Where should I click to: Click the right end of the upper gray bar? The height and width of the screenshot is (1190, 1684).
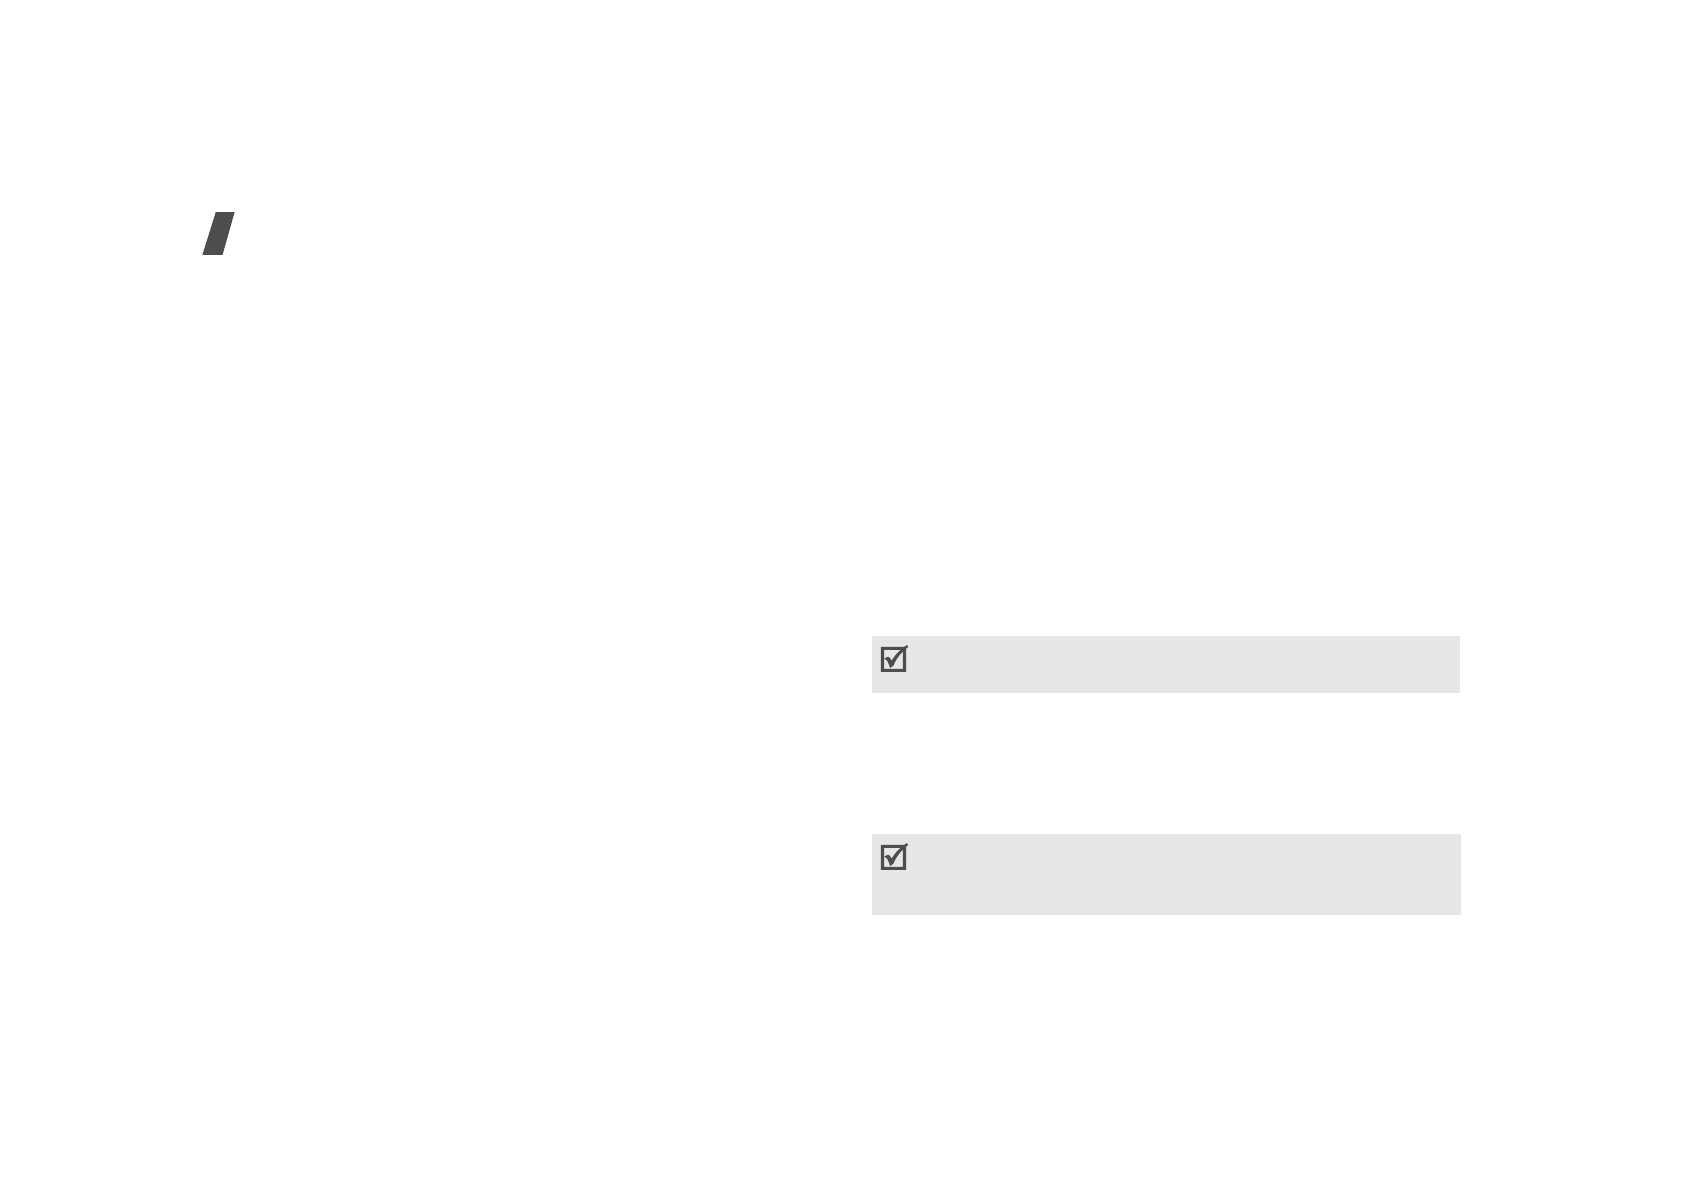coord(1445,664)
